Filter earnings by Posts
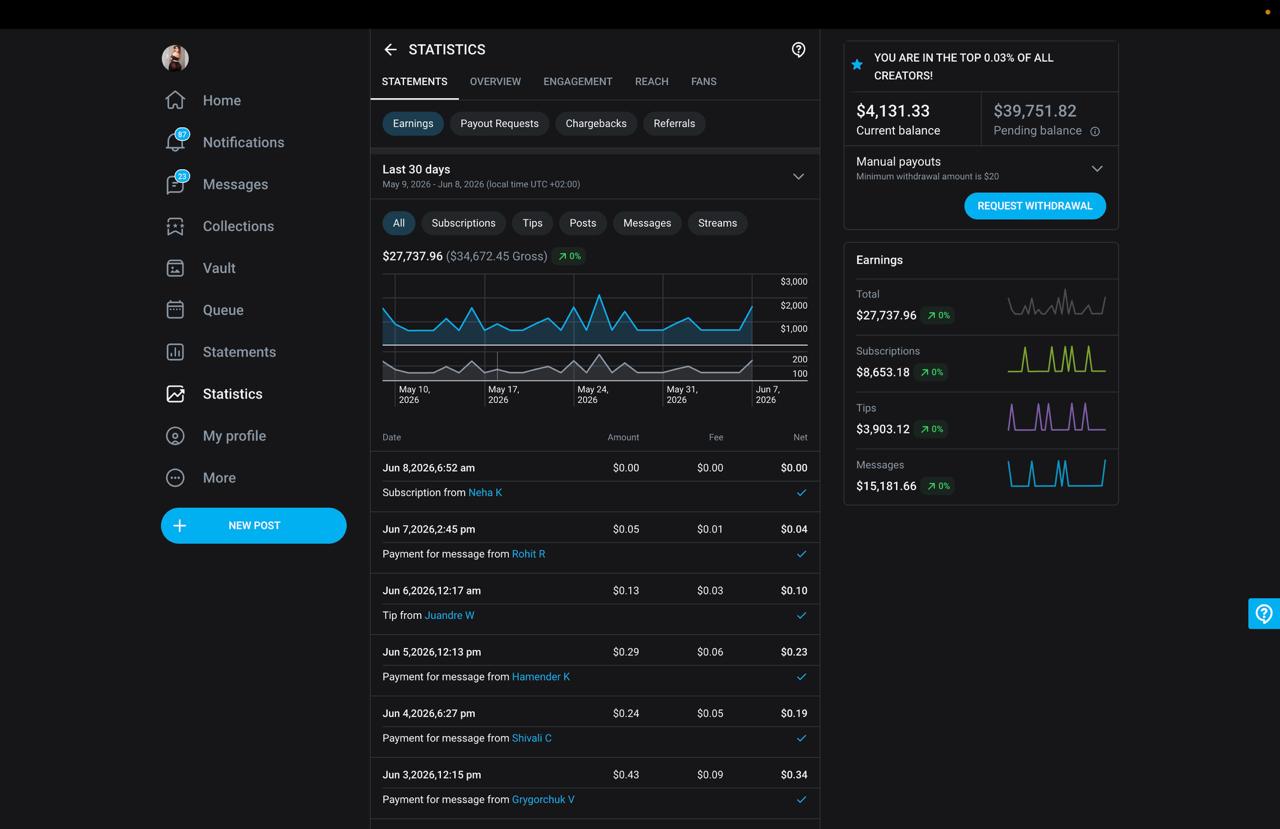Viewport: 1280px width, 829px height. click(583, 223)
